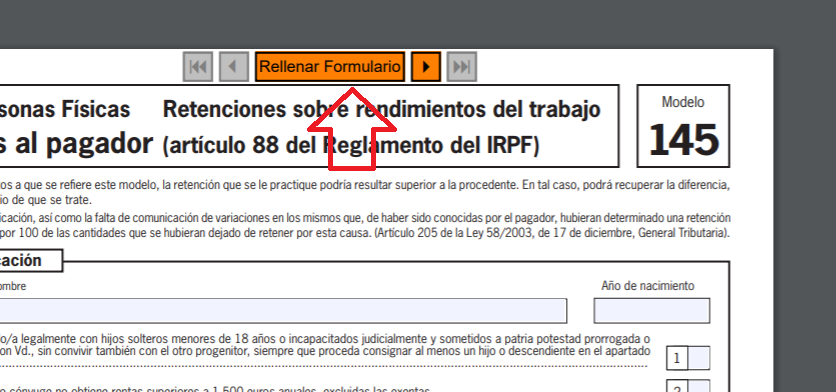836x392 pixels.
Task: Click the Ley 58/2003 General Tributaria sentence
Action: (x=551, y=233)
